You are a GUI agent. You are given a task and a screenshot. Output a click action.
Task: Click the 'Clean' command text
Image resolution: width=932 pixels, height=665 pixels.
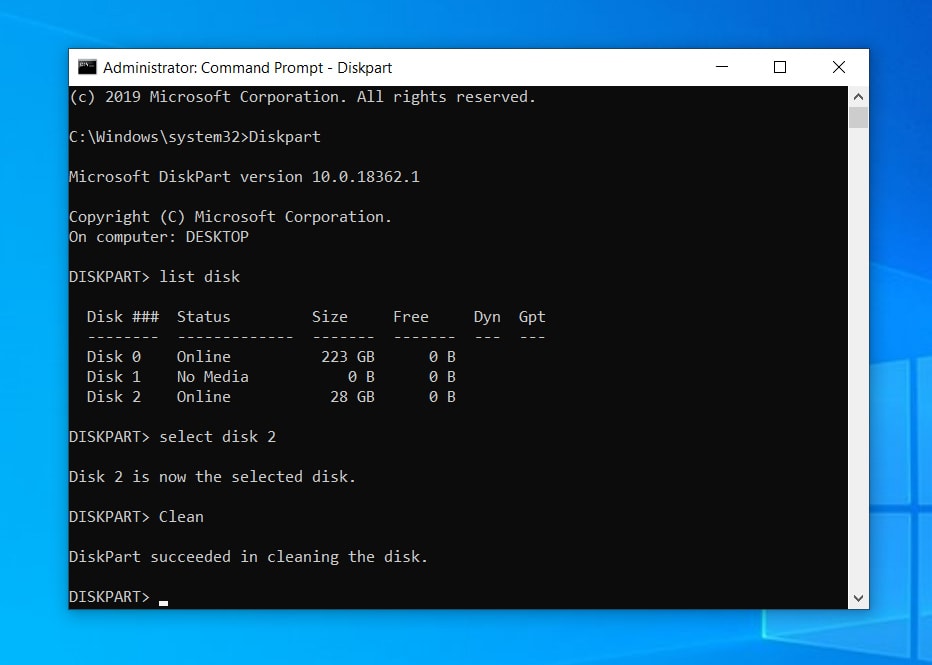181,516
